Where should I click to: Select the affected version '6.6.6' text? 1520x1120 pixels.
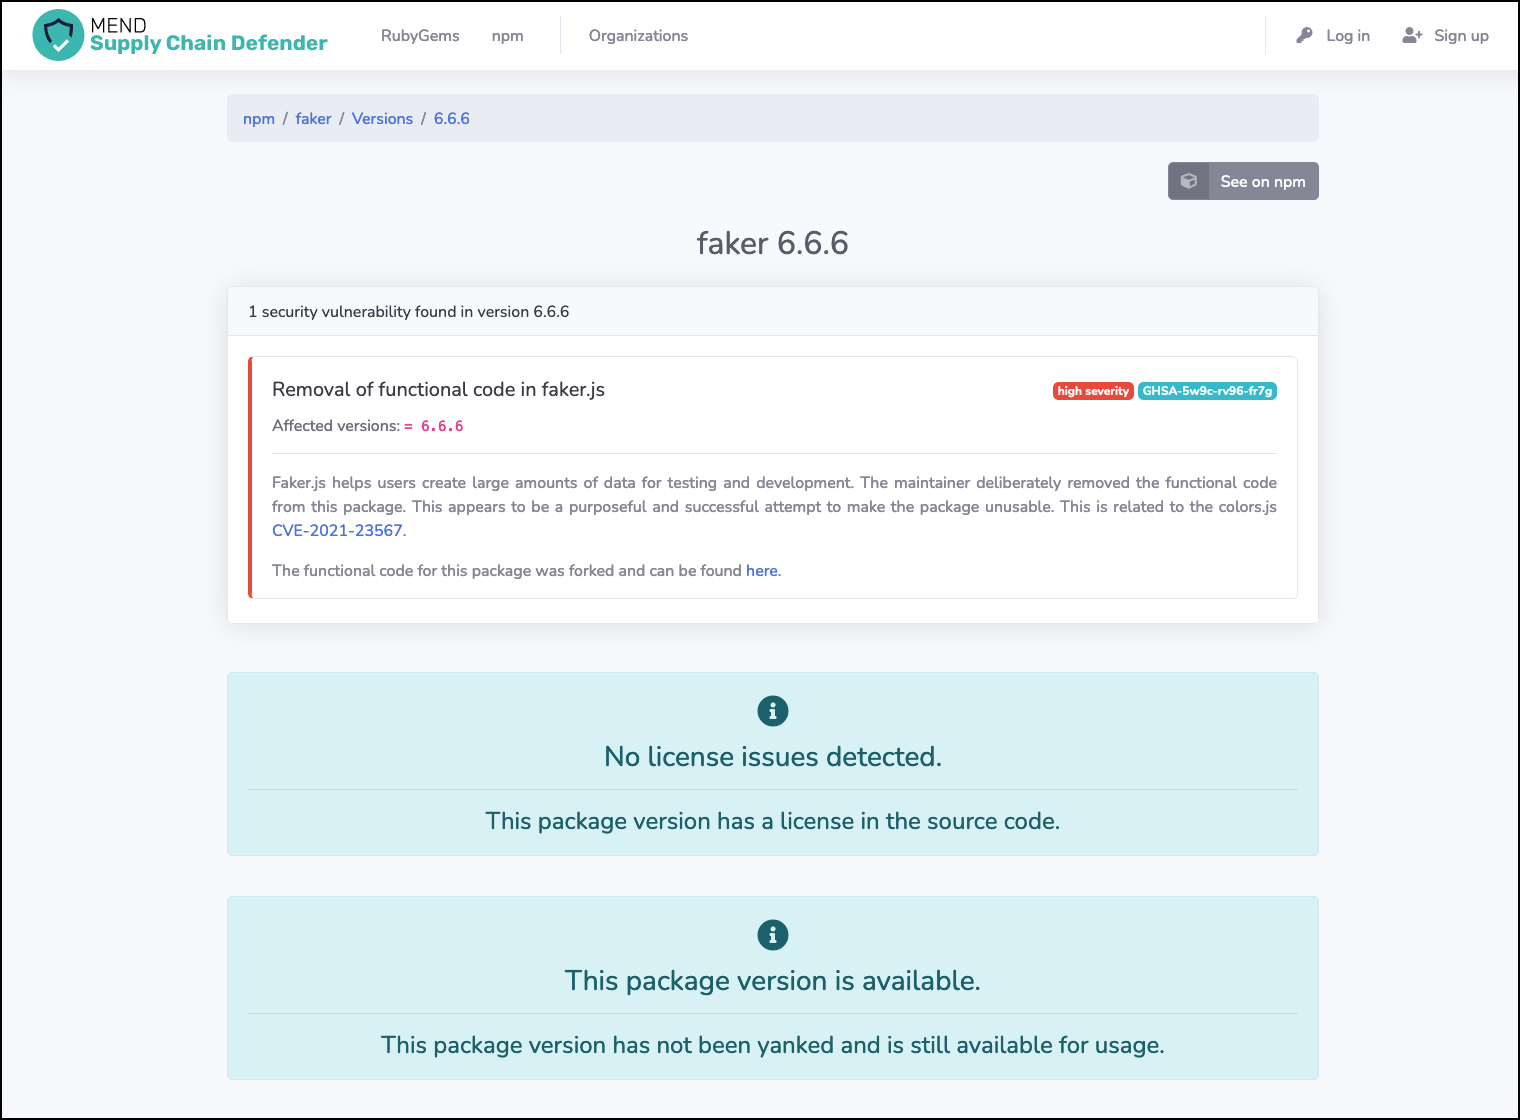tap(440, 425)
